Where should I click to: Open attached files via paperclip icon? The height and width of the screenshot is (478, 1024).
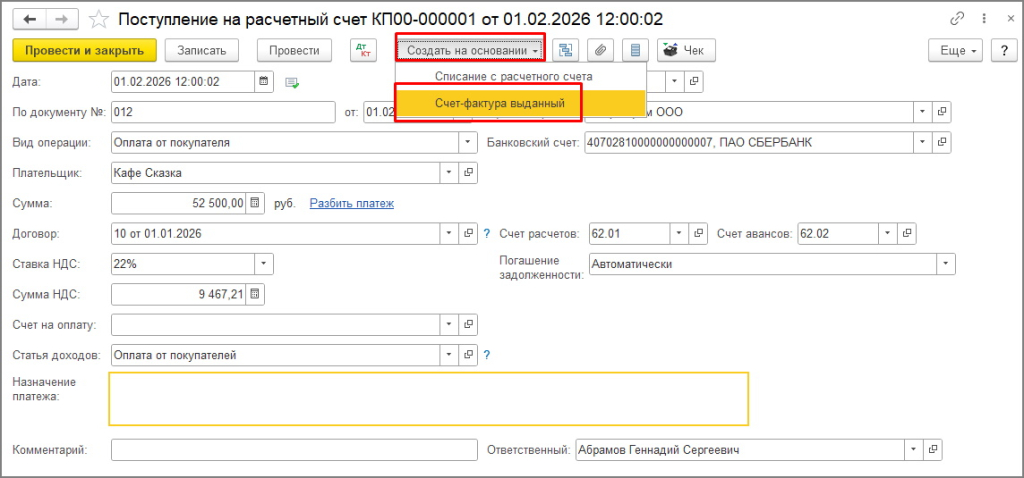point(600,50)
